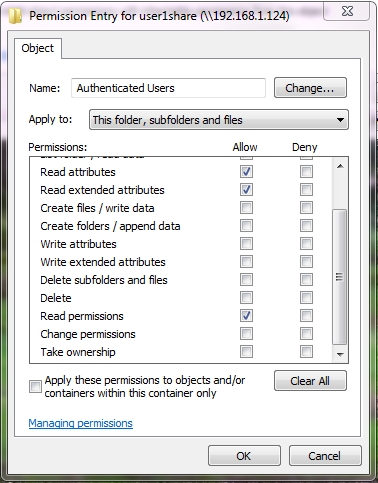Viewport: 378px width, 483px height.
Task: Allow Change permissions checkbox
Action: (246, 334)
